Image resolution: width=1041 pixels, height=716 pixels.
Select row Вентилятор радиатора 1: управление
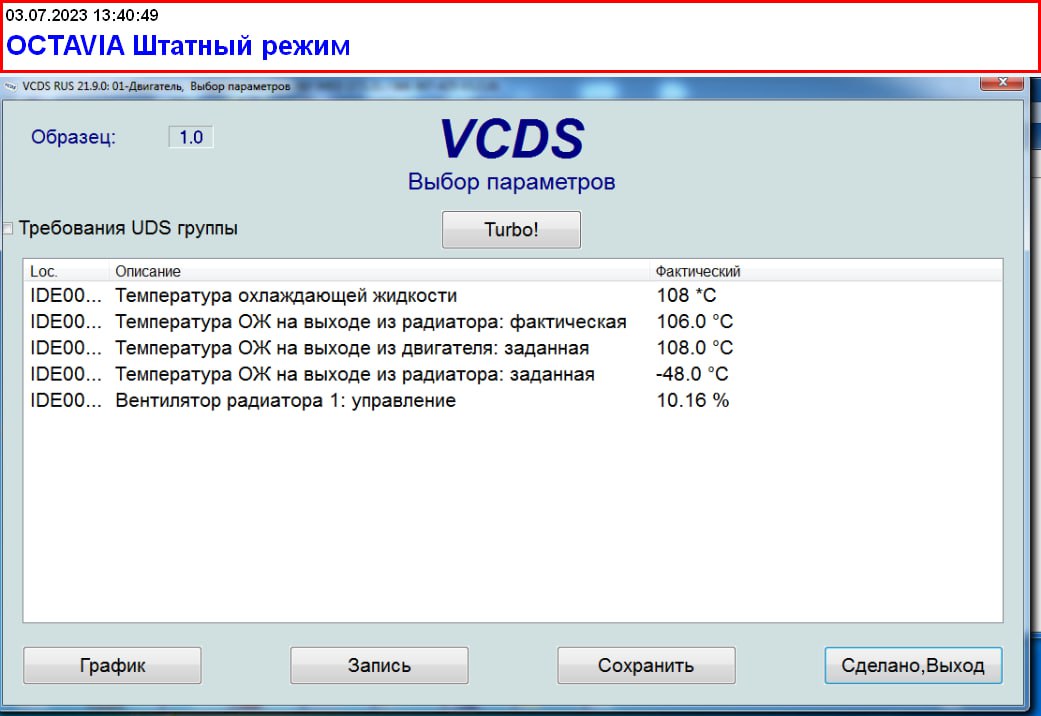tap(513, 401)
